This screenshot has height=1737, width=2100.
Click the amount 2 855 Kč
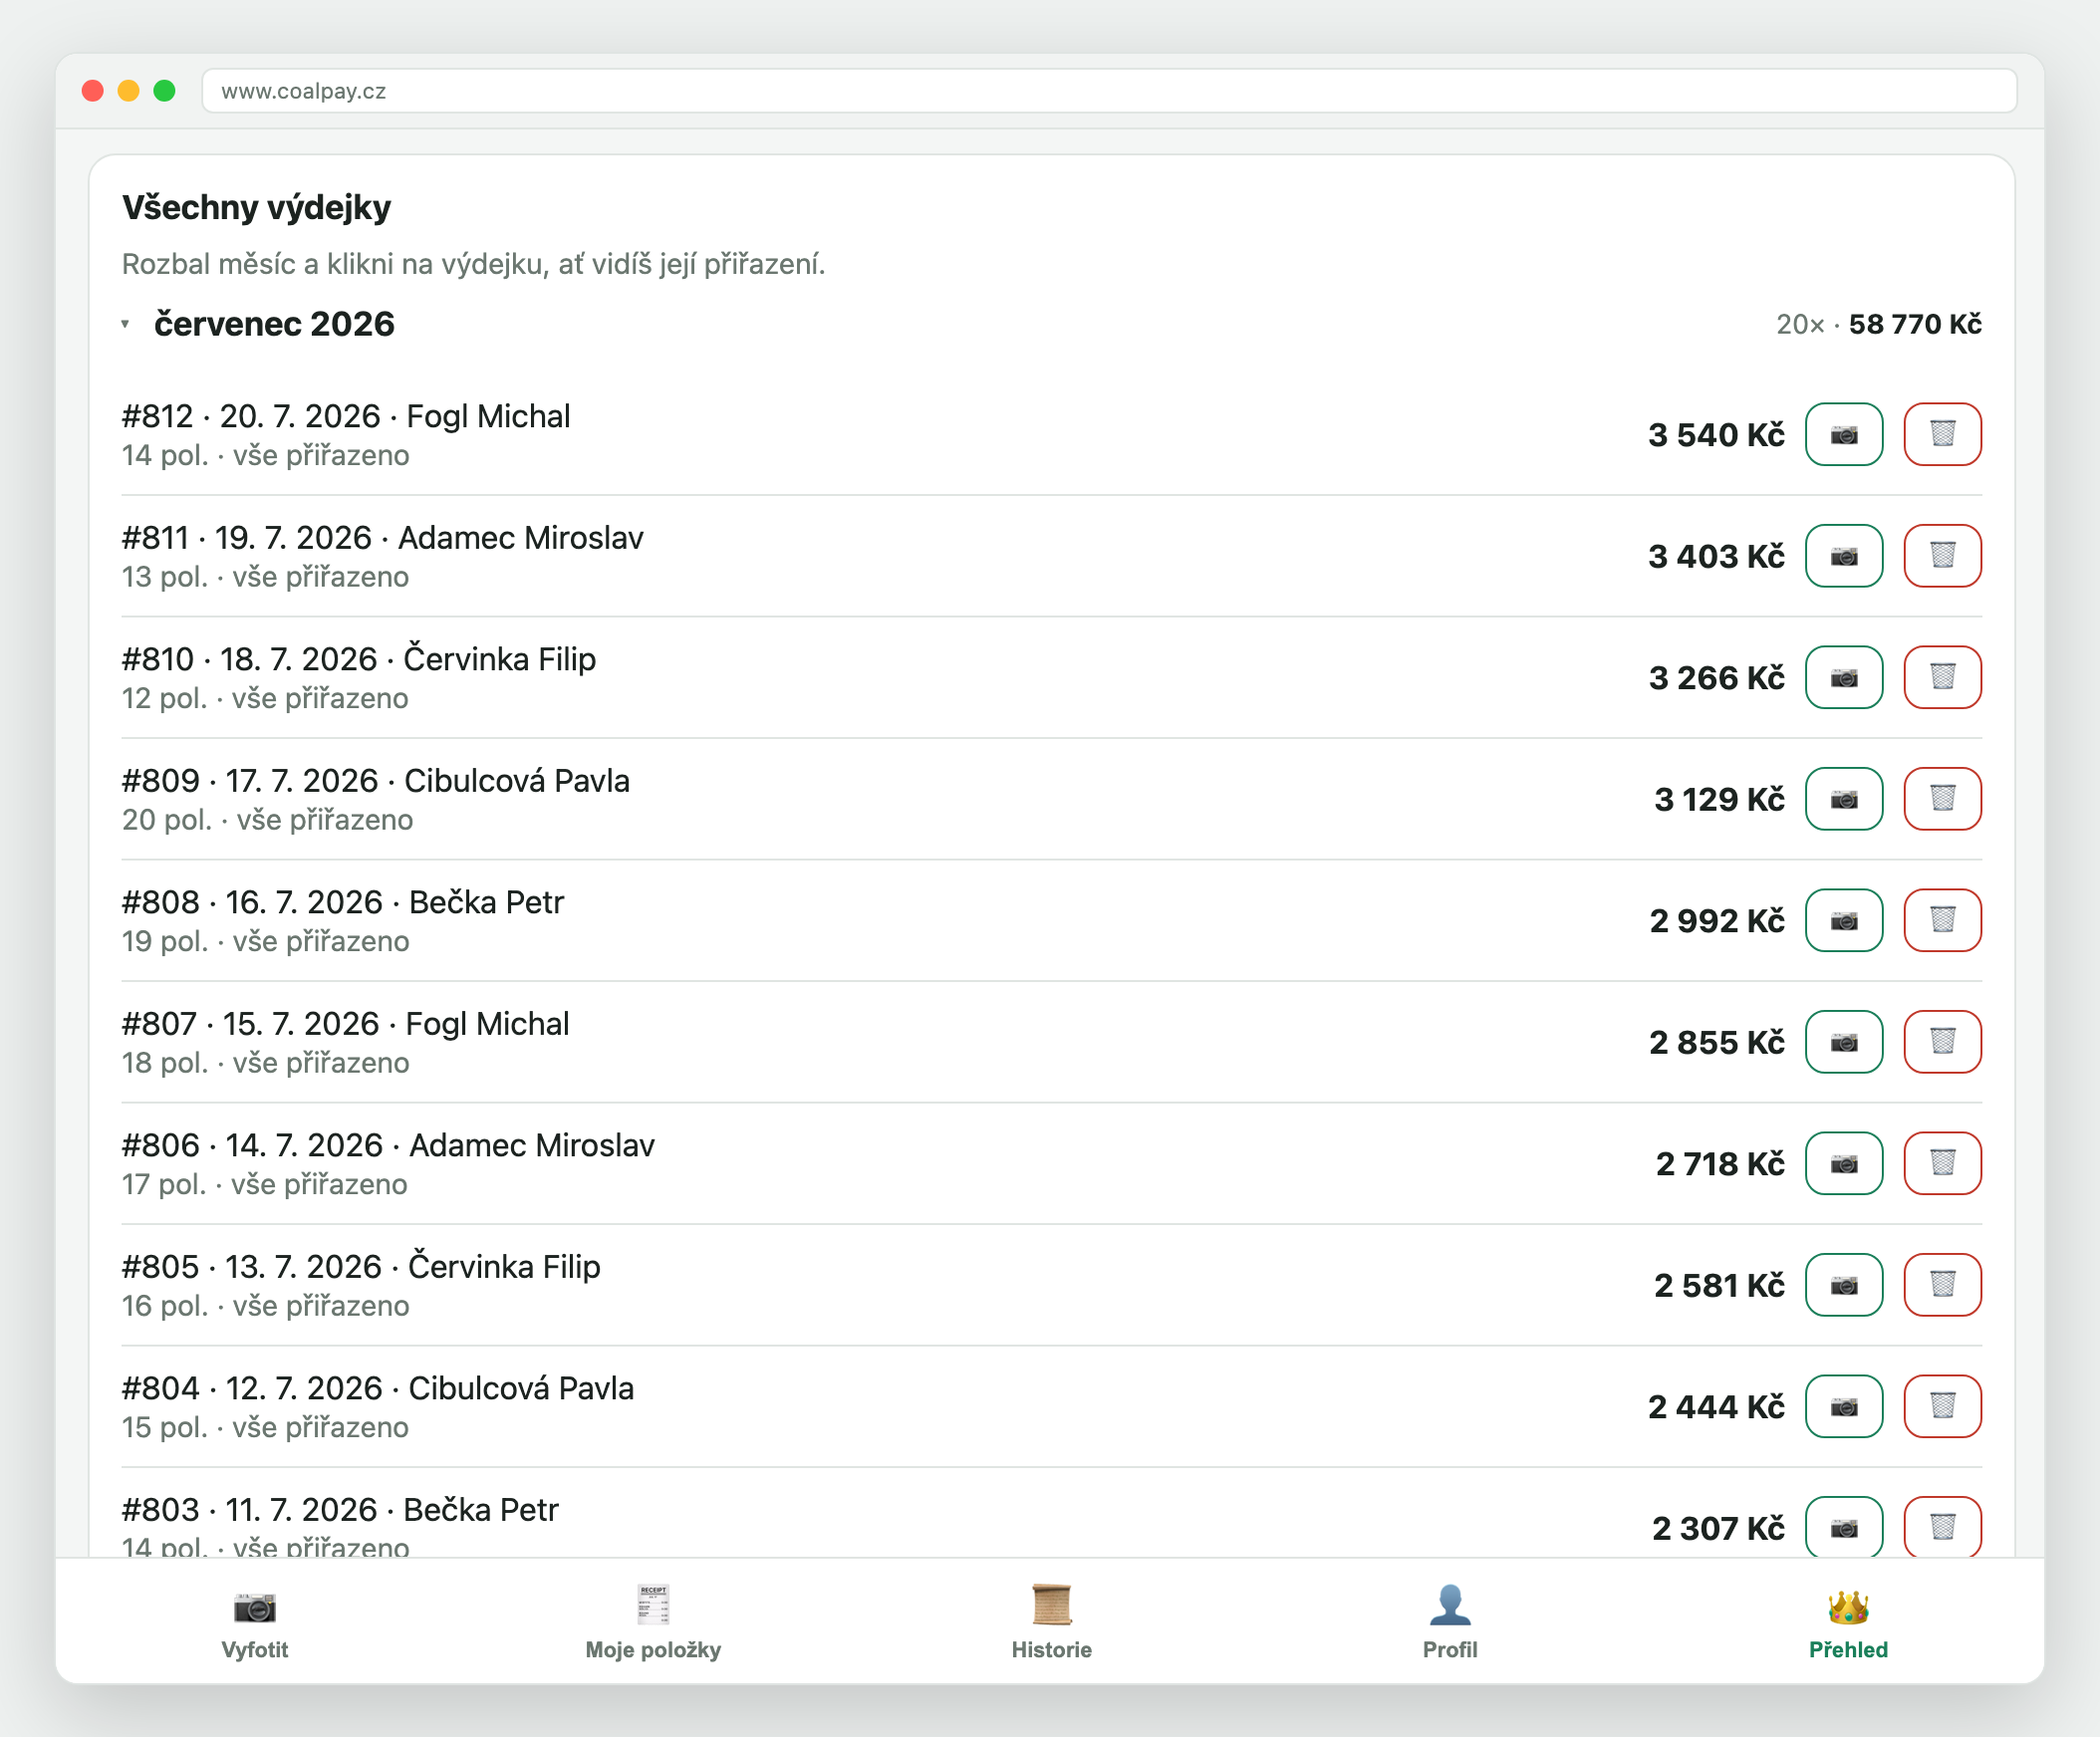pyautogui.click(x=1716, y=1043)
